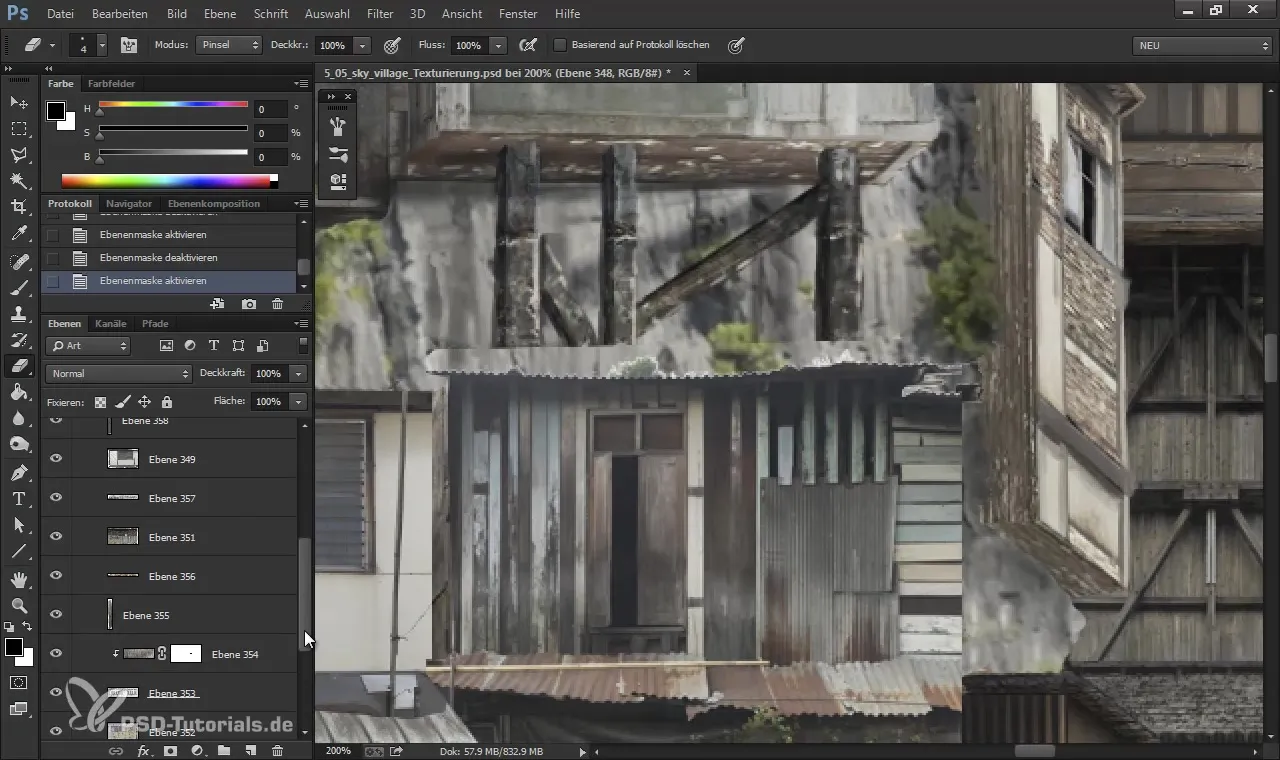1280x760 pixels.
Task: Delete current history state with trash icon
Action: (278, 304)
